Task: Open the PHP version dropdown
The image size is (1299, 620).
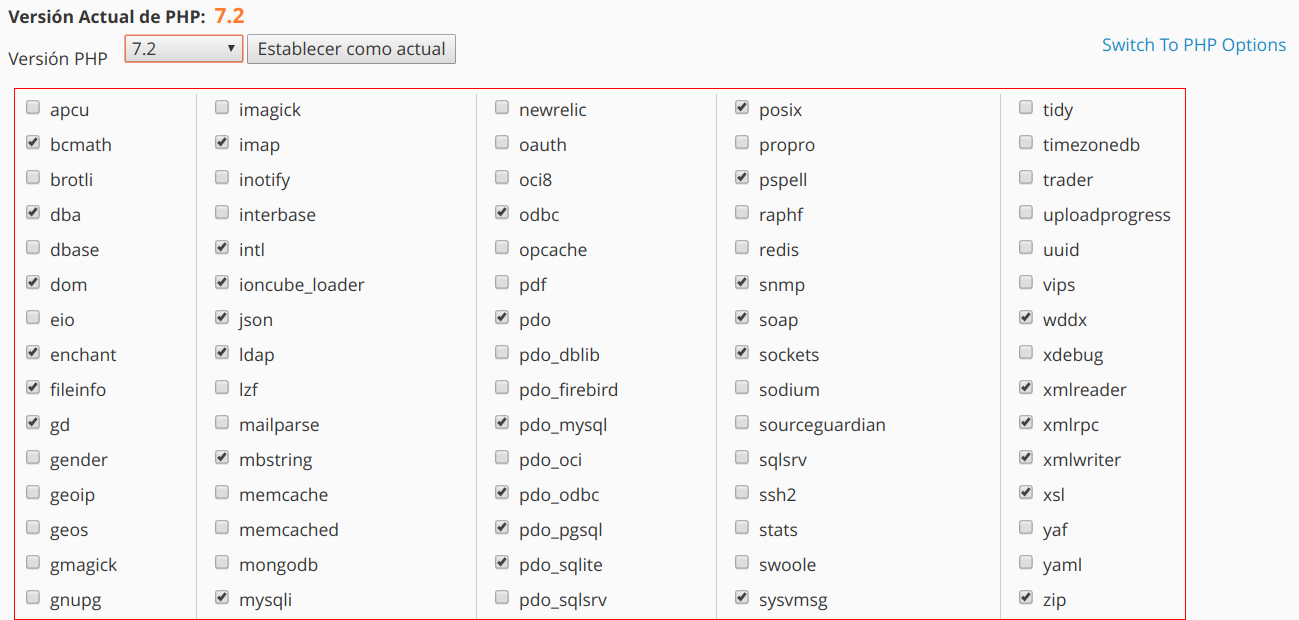Action: coord(184,48)
